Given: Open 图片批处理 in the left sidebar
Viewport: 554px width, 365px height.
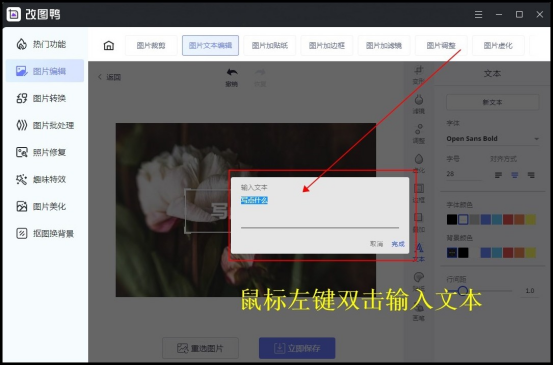Looking at the screenshot, I should (x=45, y=125).
